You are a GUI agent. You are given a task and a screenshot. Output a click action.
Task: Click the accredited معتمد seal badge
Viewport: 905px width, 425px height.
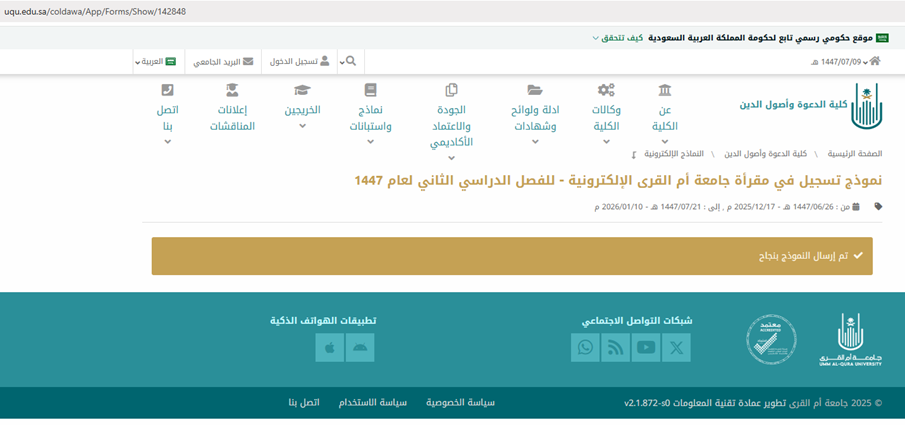point(771,340)
